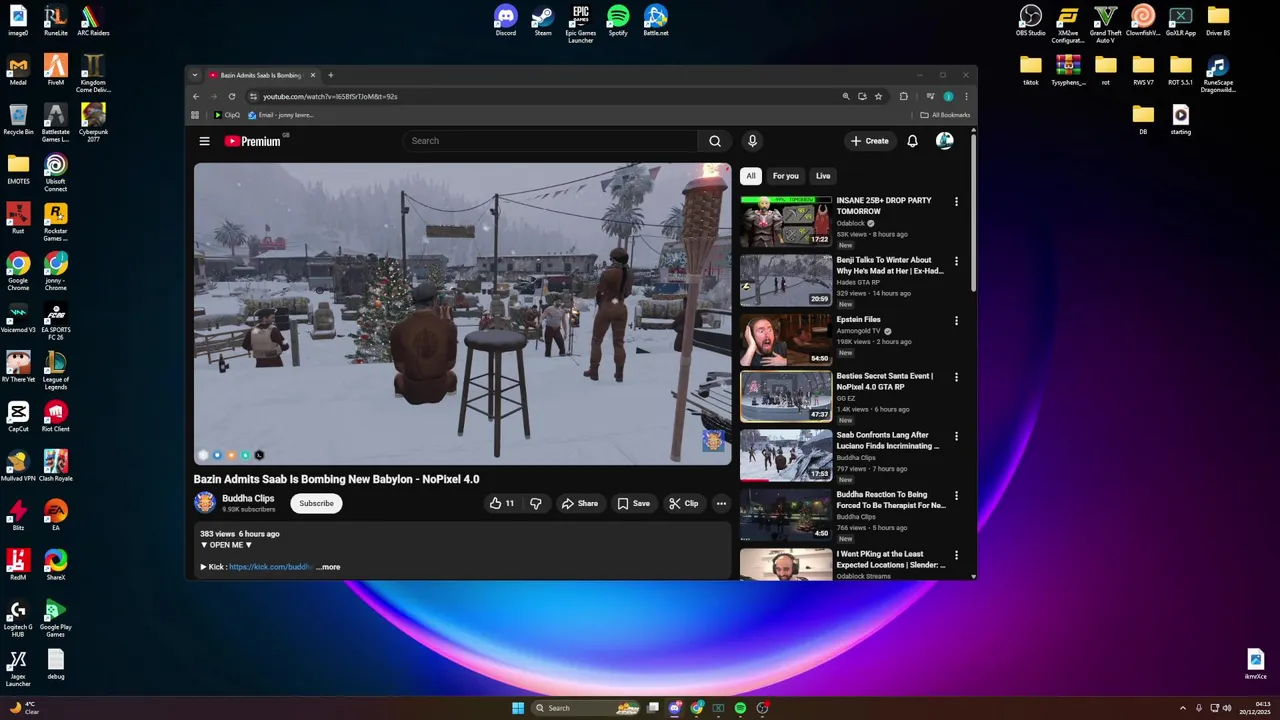Open options menu for INSANE 25B+ DROP PARTY video
This screenshot has height=720, width=1280.
pyautogui.click(x=956, y=201)
